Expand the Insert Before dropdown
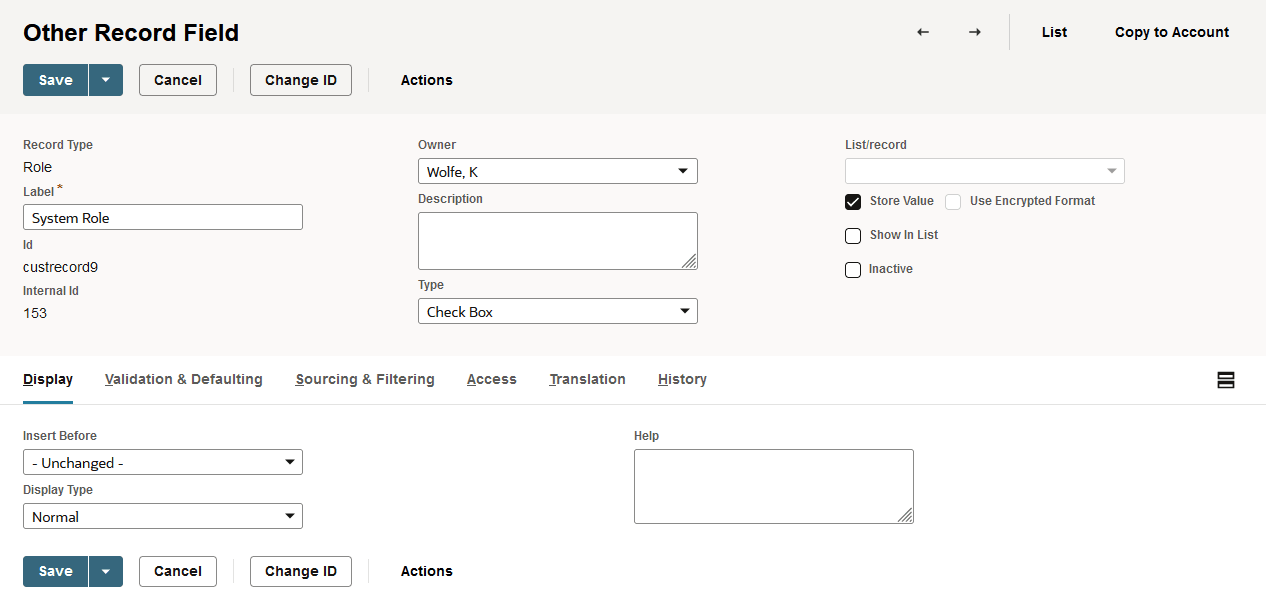Image resolution: width=1266 pixels, height=594 pixels. (x=162, y=463)
